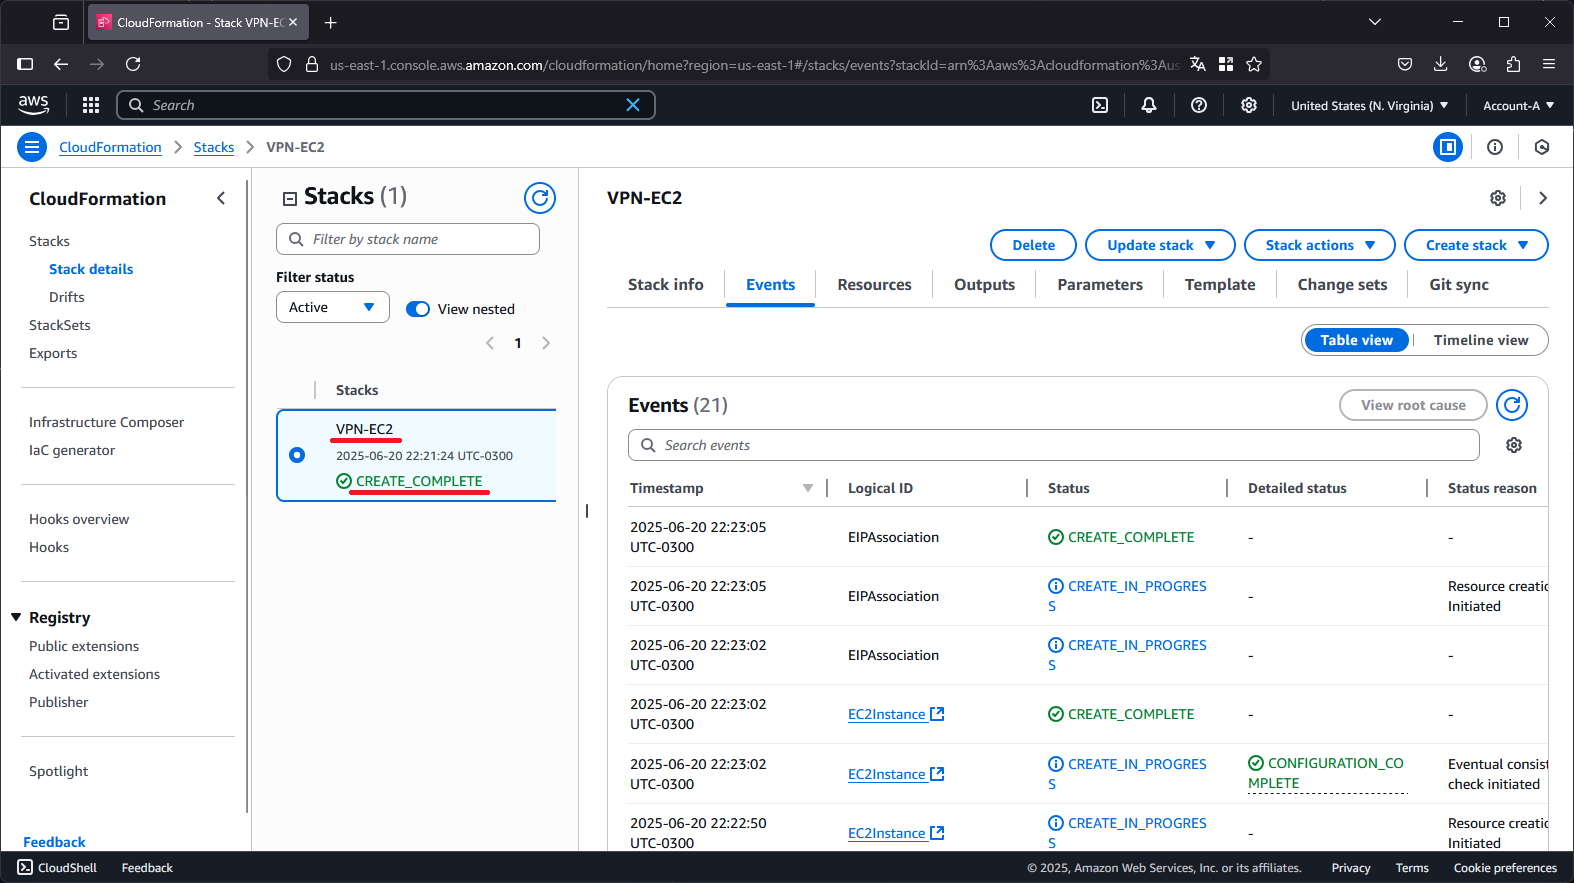Click the AWS top Search field
Screen dimensions: 1574x883
tap(385, 105)
